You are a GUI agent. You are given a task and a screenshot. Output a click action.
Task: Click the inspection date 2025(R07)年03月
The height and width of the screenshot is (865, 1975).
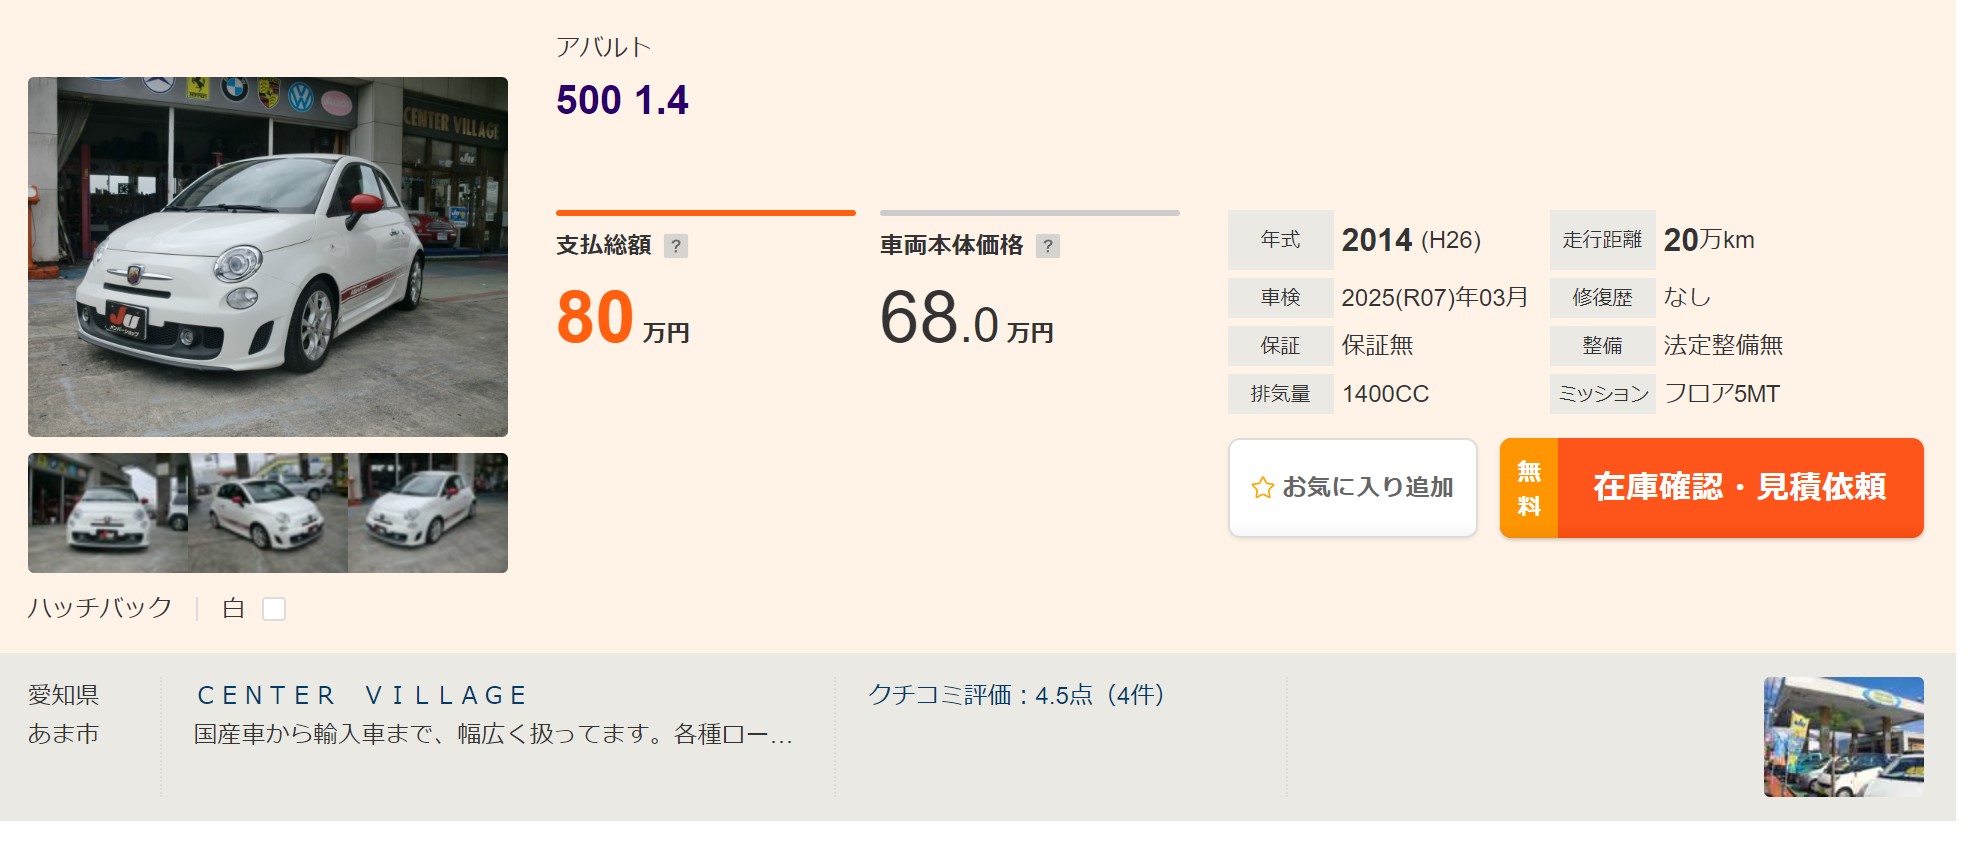coord(1435,298)
